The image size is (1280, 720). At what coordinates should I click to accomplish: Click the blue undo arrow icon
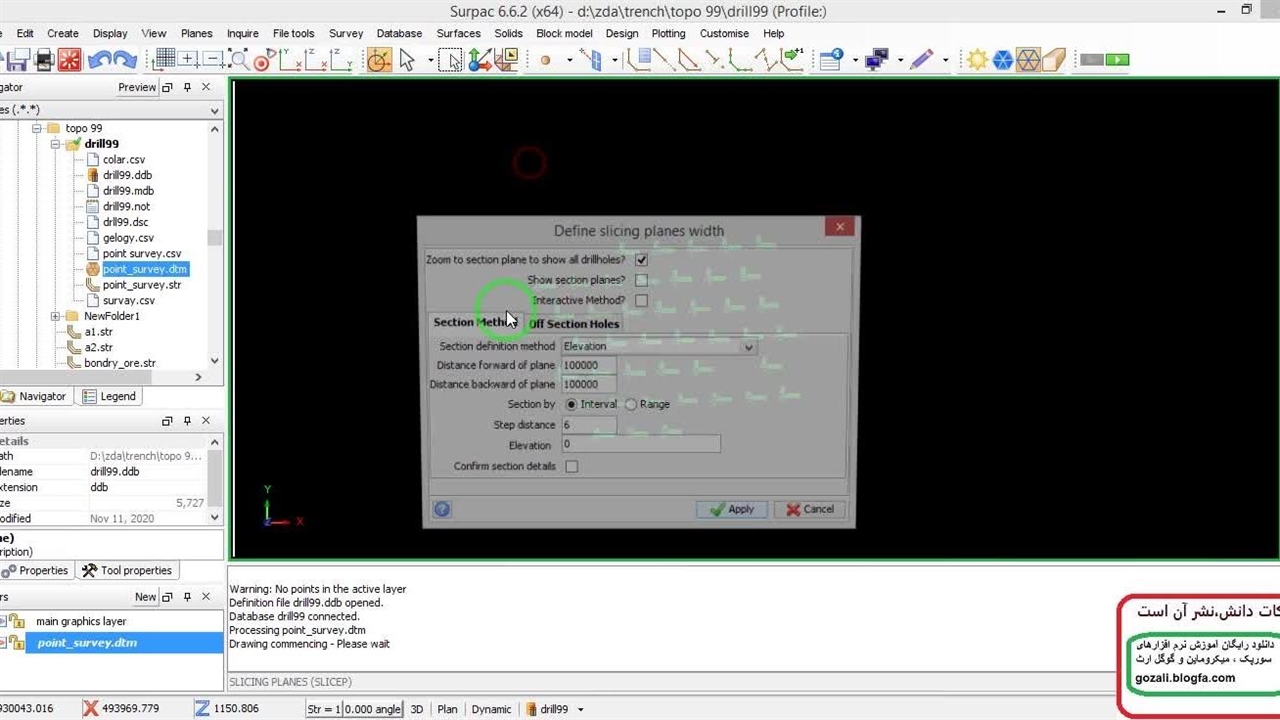coord(98,60)
